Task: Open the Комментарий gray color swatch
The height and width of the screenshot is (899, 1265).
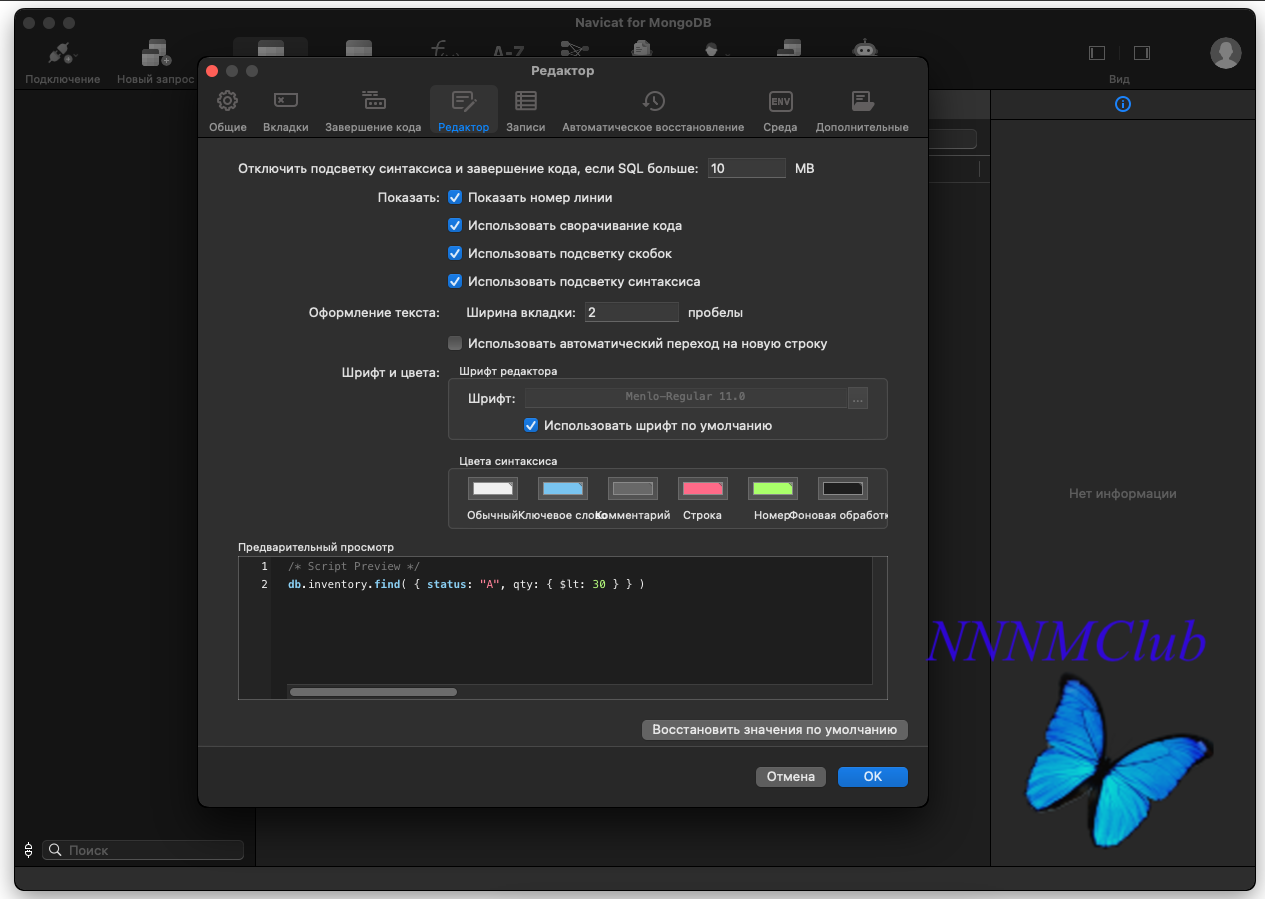Action: click(x=633, y=488)
